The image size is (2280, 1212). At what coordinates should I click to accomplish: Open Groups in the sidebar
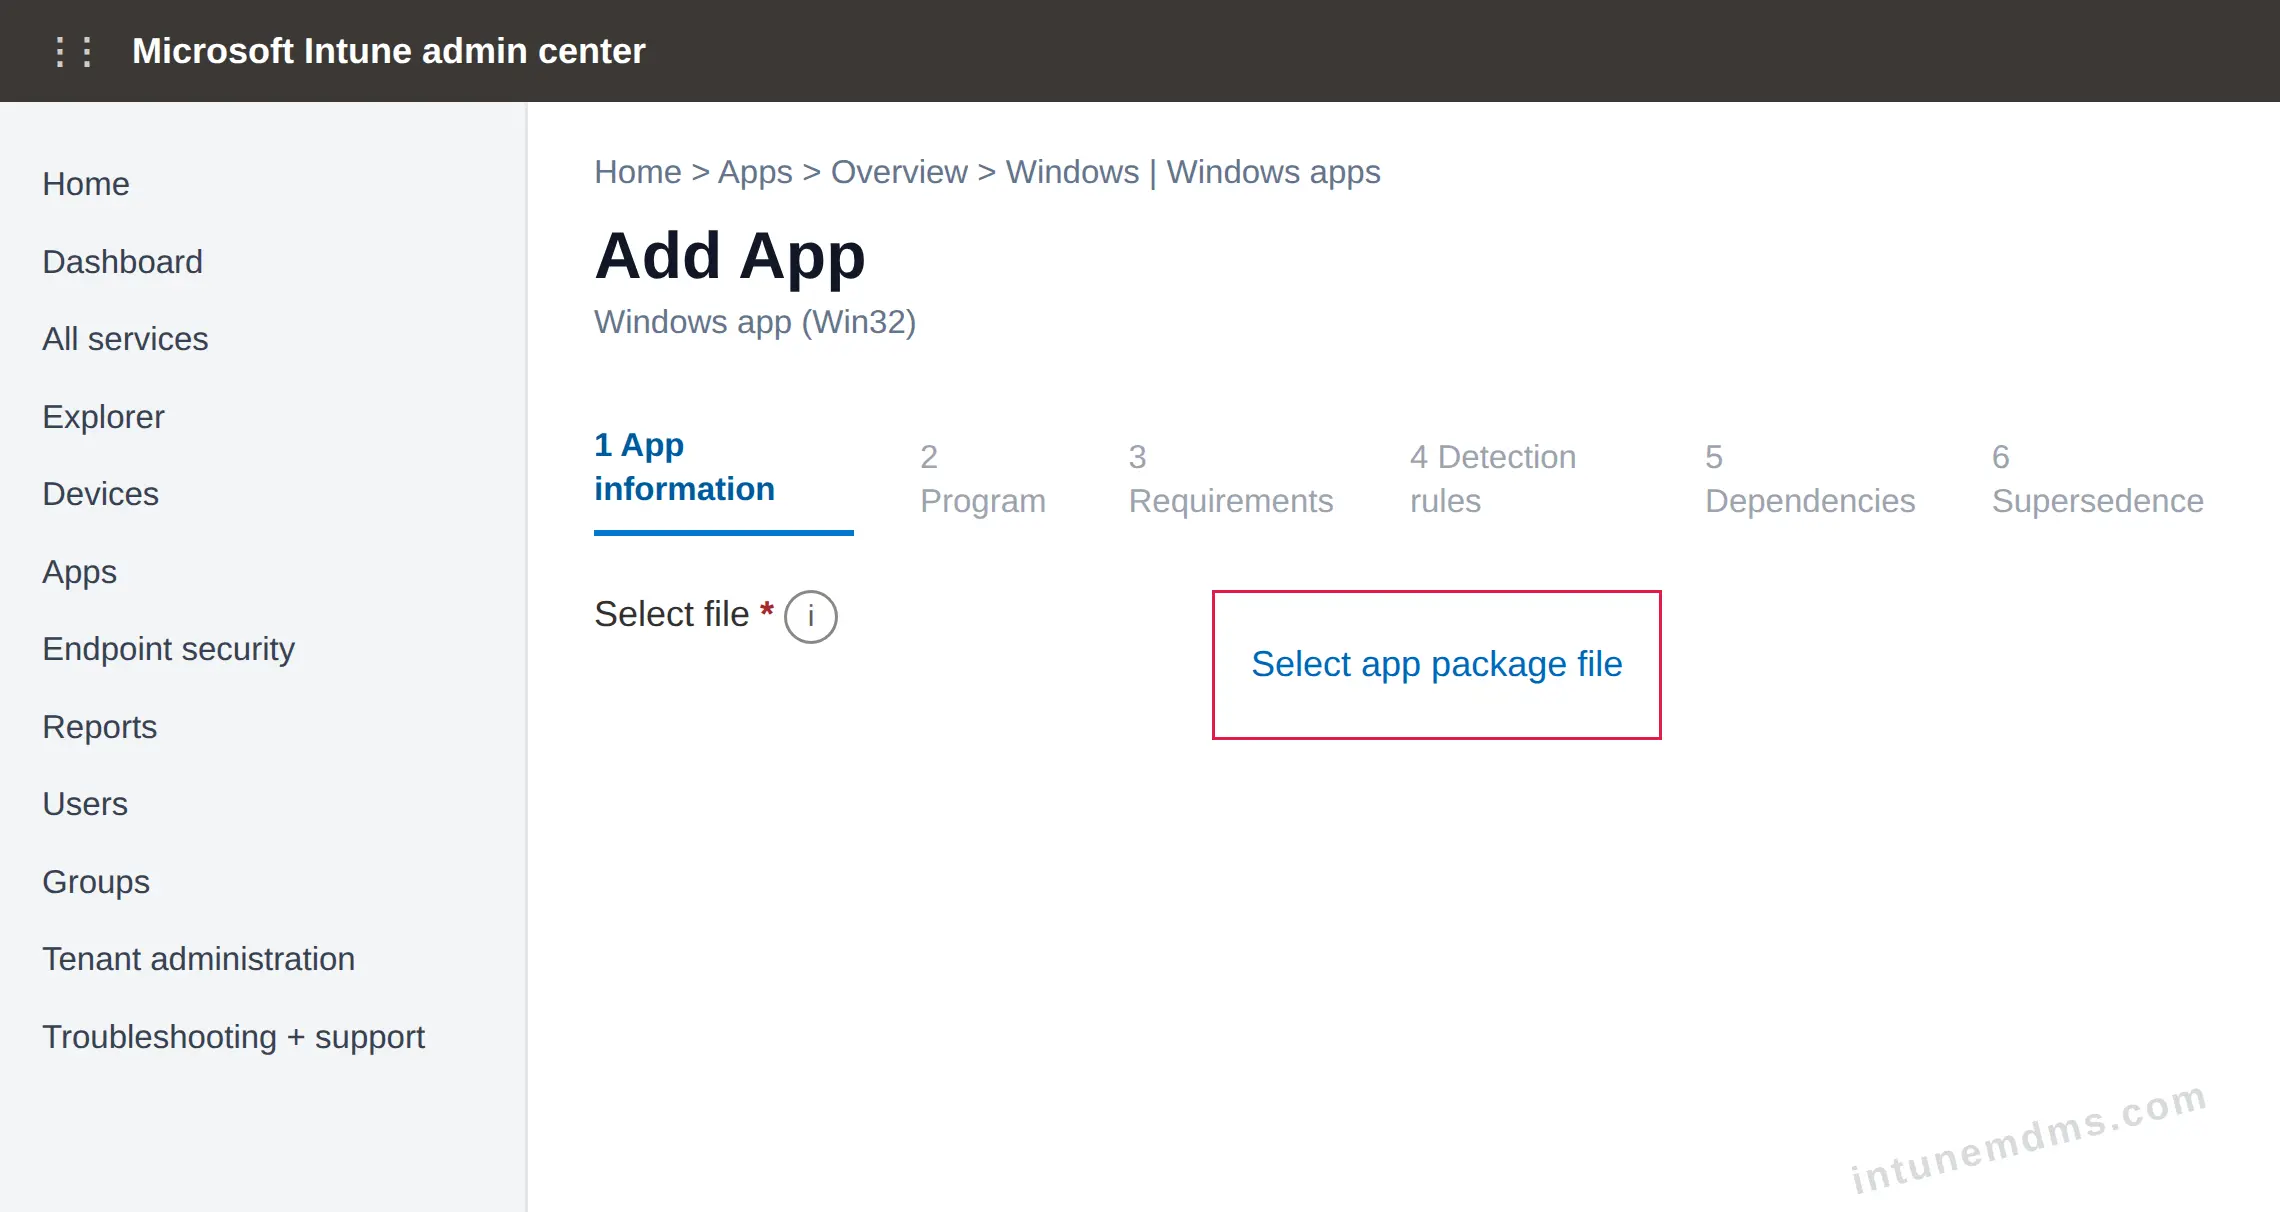coord(96,882)
